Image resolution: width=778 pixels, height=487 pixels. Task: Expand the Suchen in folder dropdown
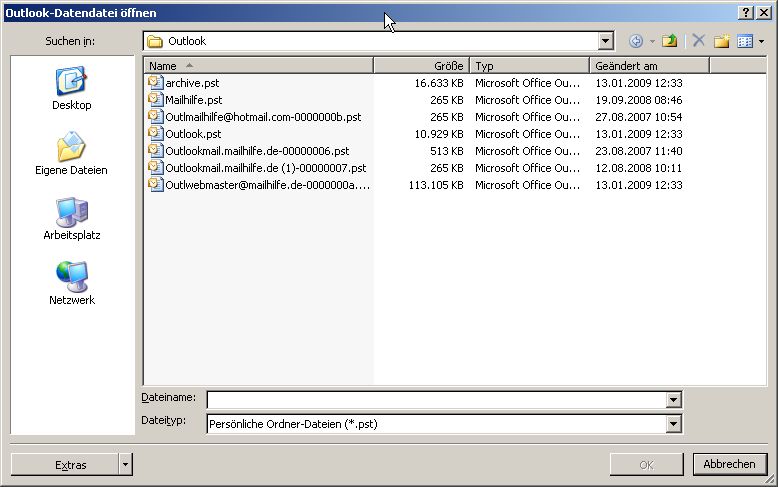tap(605, 41)
